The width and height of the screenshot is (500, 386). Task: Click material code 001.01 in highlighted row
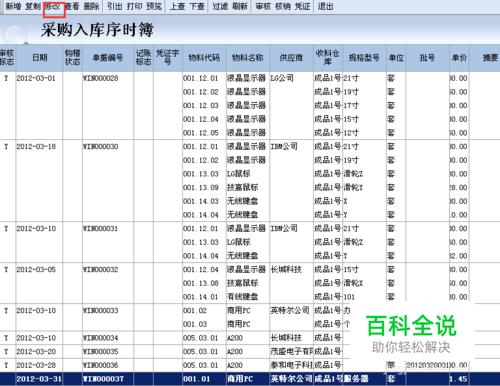click(197, 379)
